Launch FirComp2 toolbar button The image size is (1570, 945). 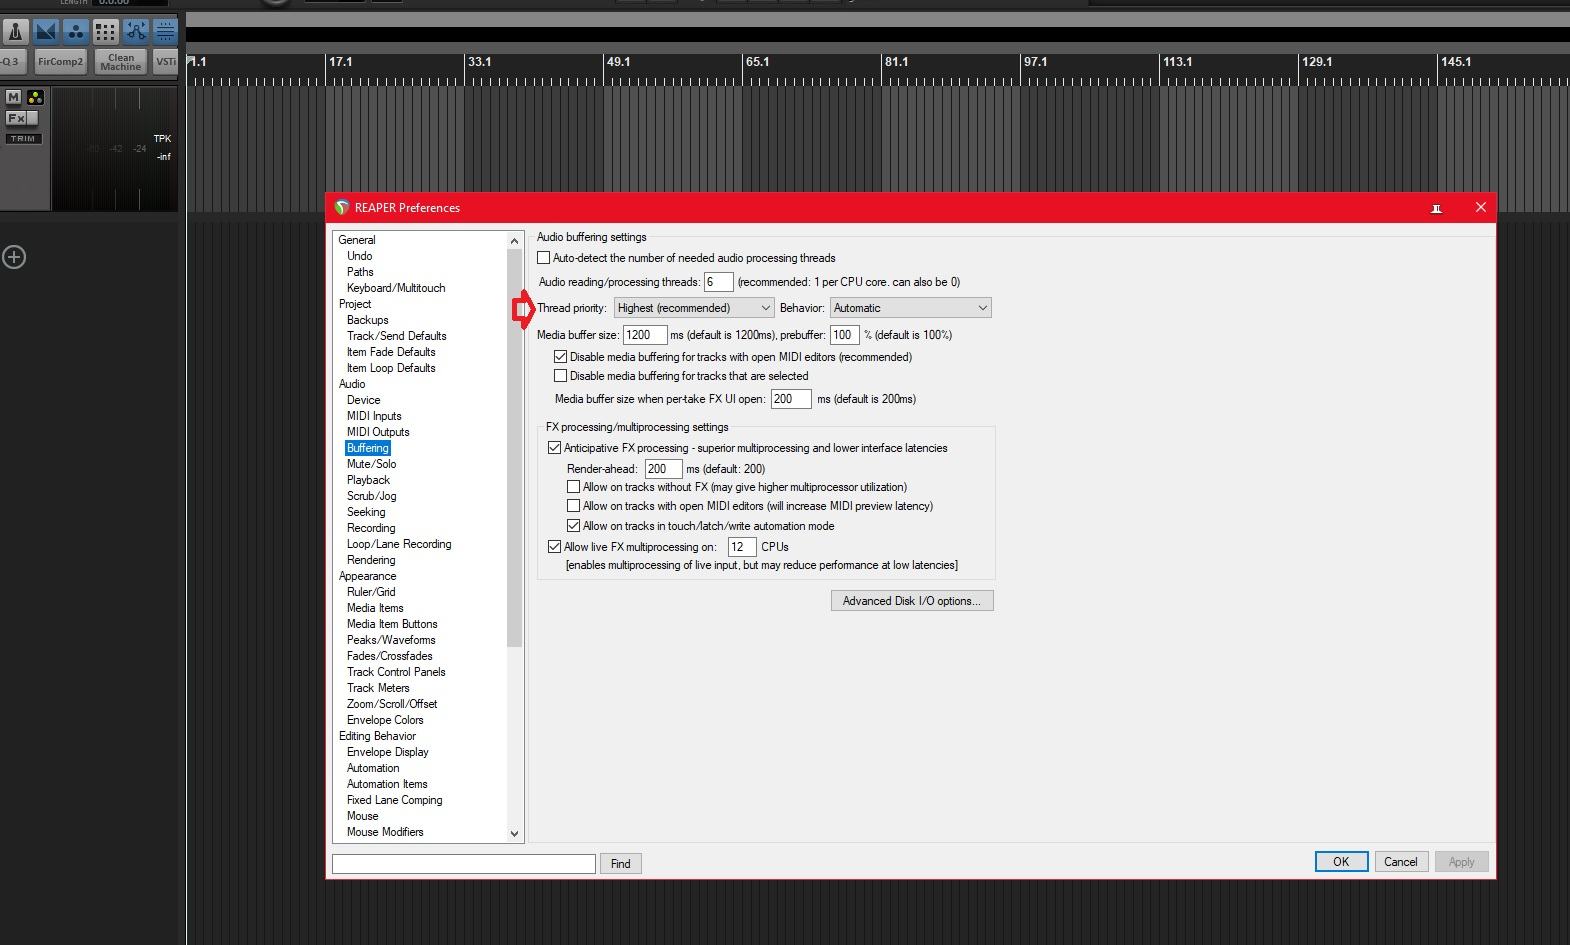coord(61,62)
